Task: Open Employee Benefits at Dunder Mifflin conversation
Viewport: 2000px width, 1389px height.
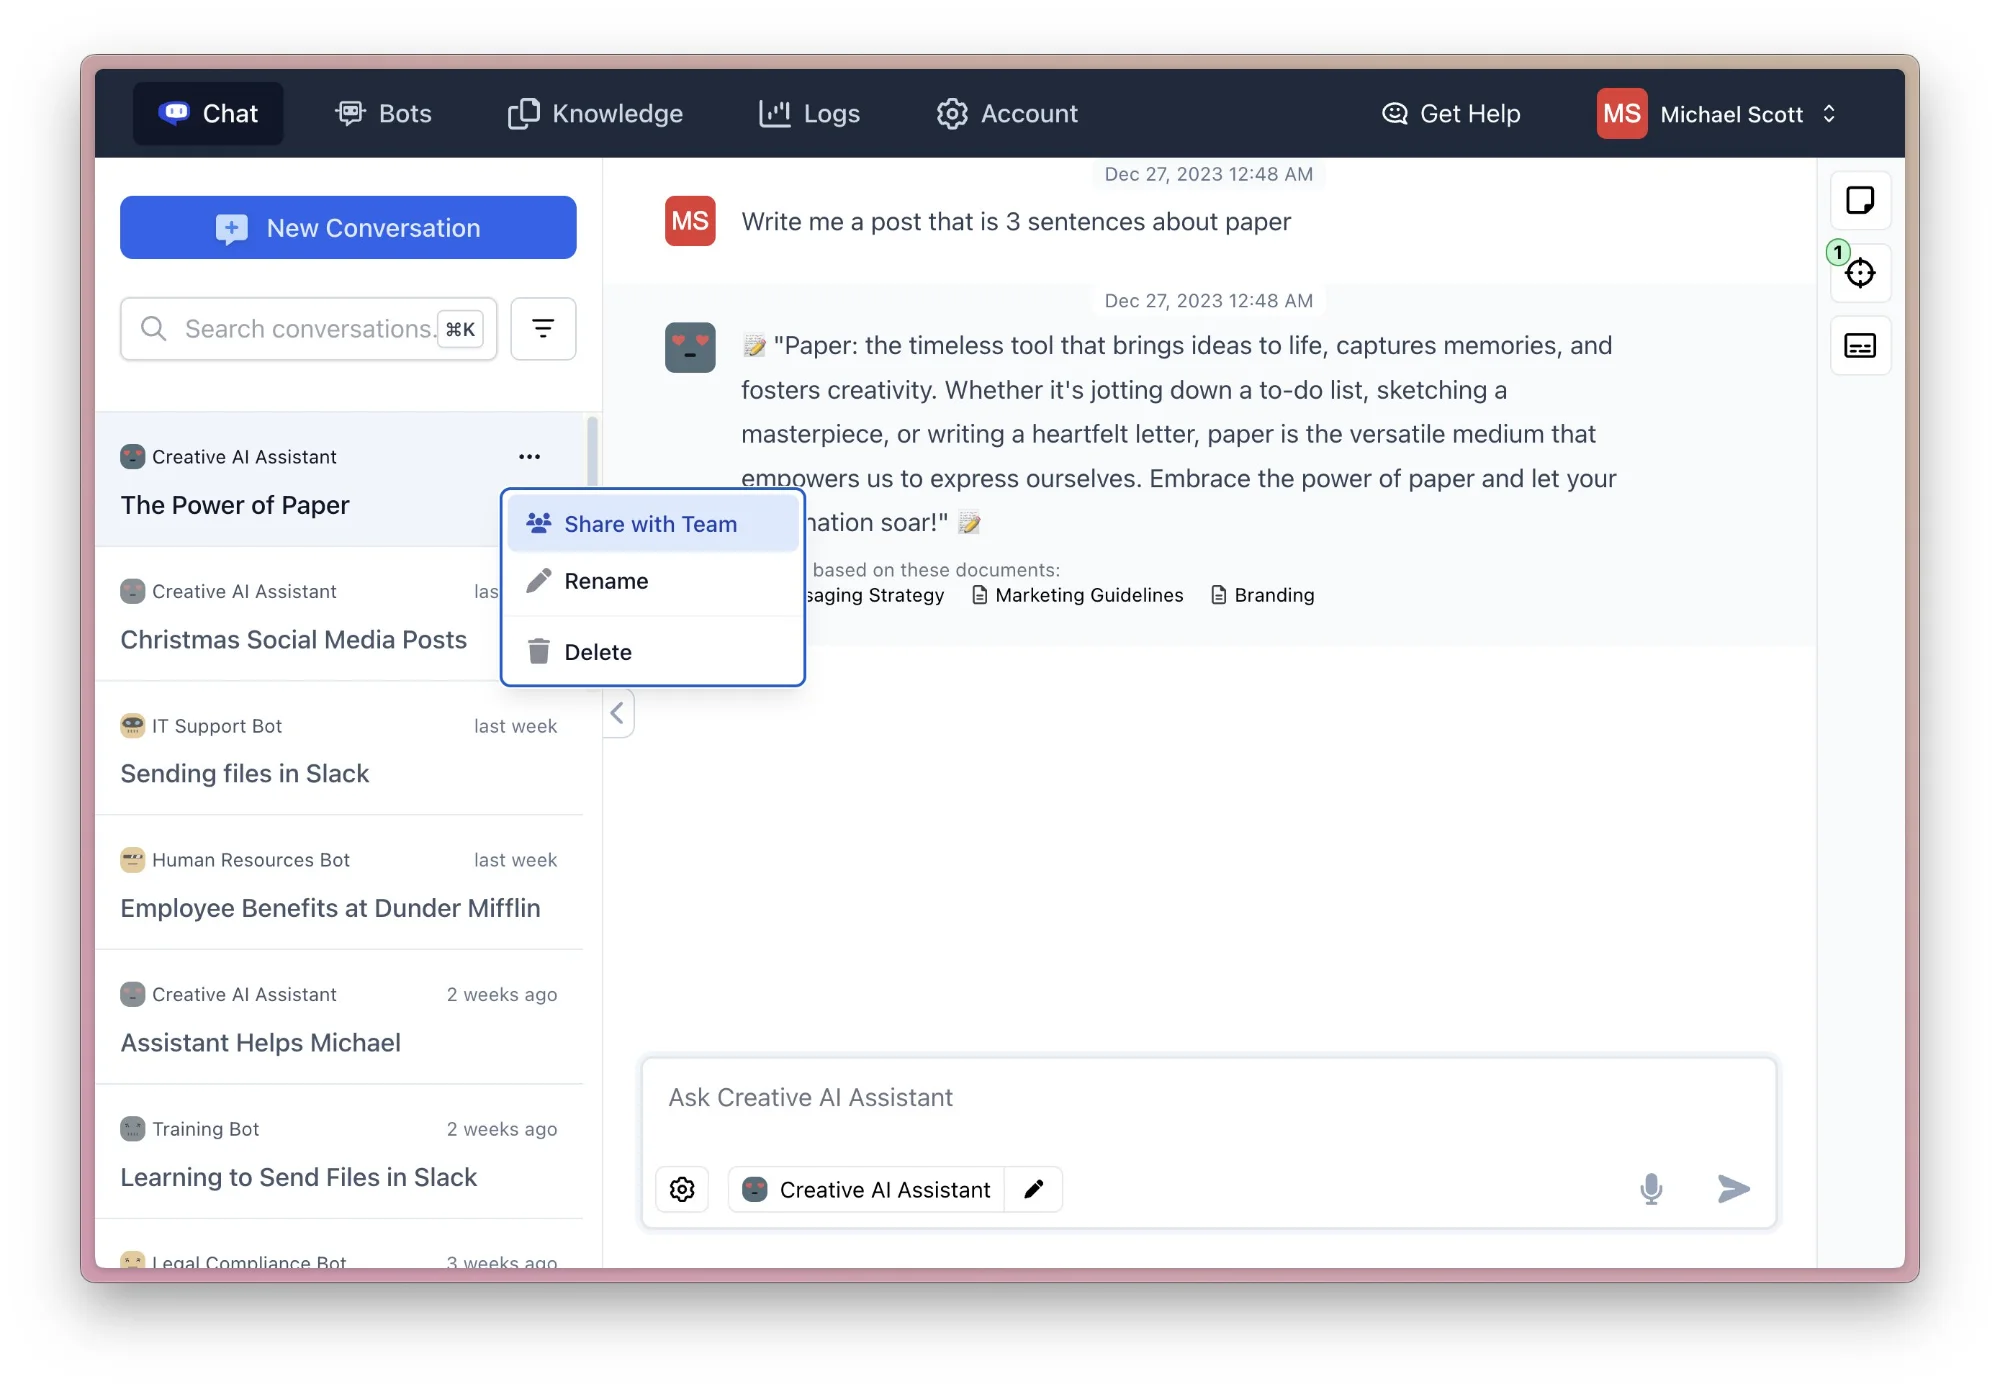Action: click(x=339, y=883)
